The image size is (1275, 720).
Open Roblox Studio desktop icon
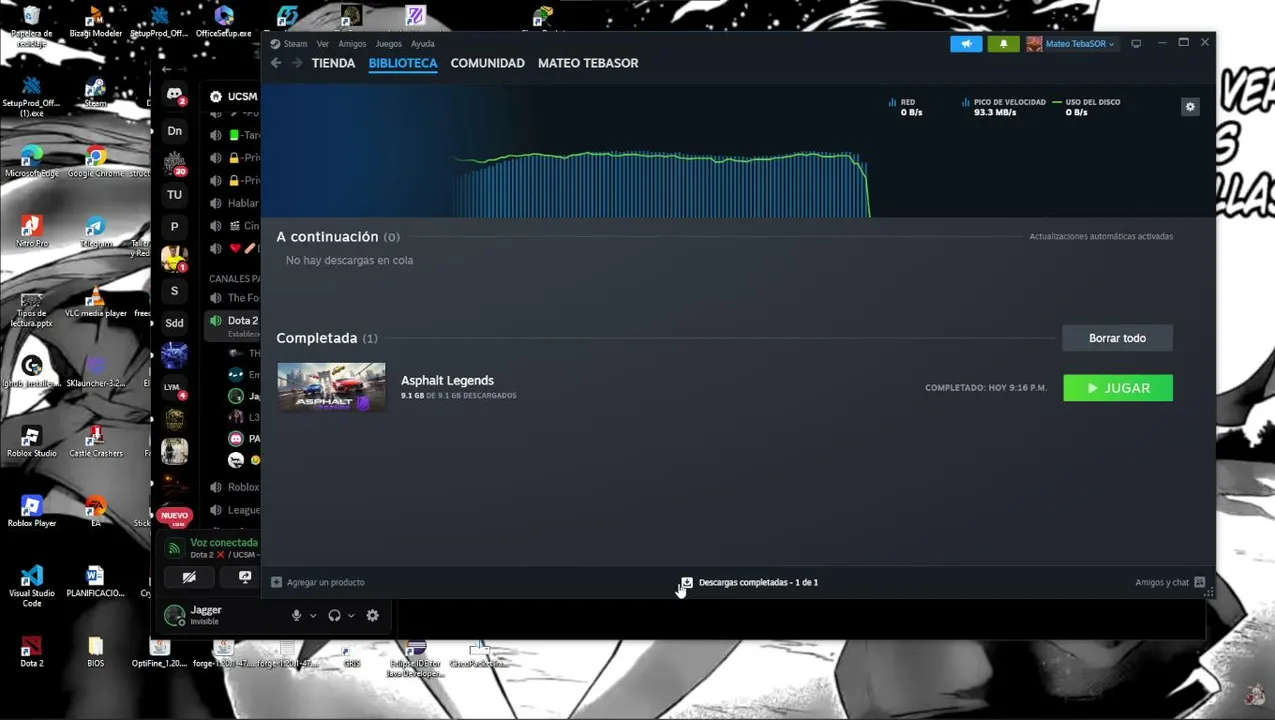click(31, 442)
